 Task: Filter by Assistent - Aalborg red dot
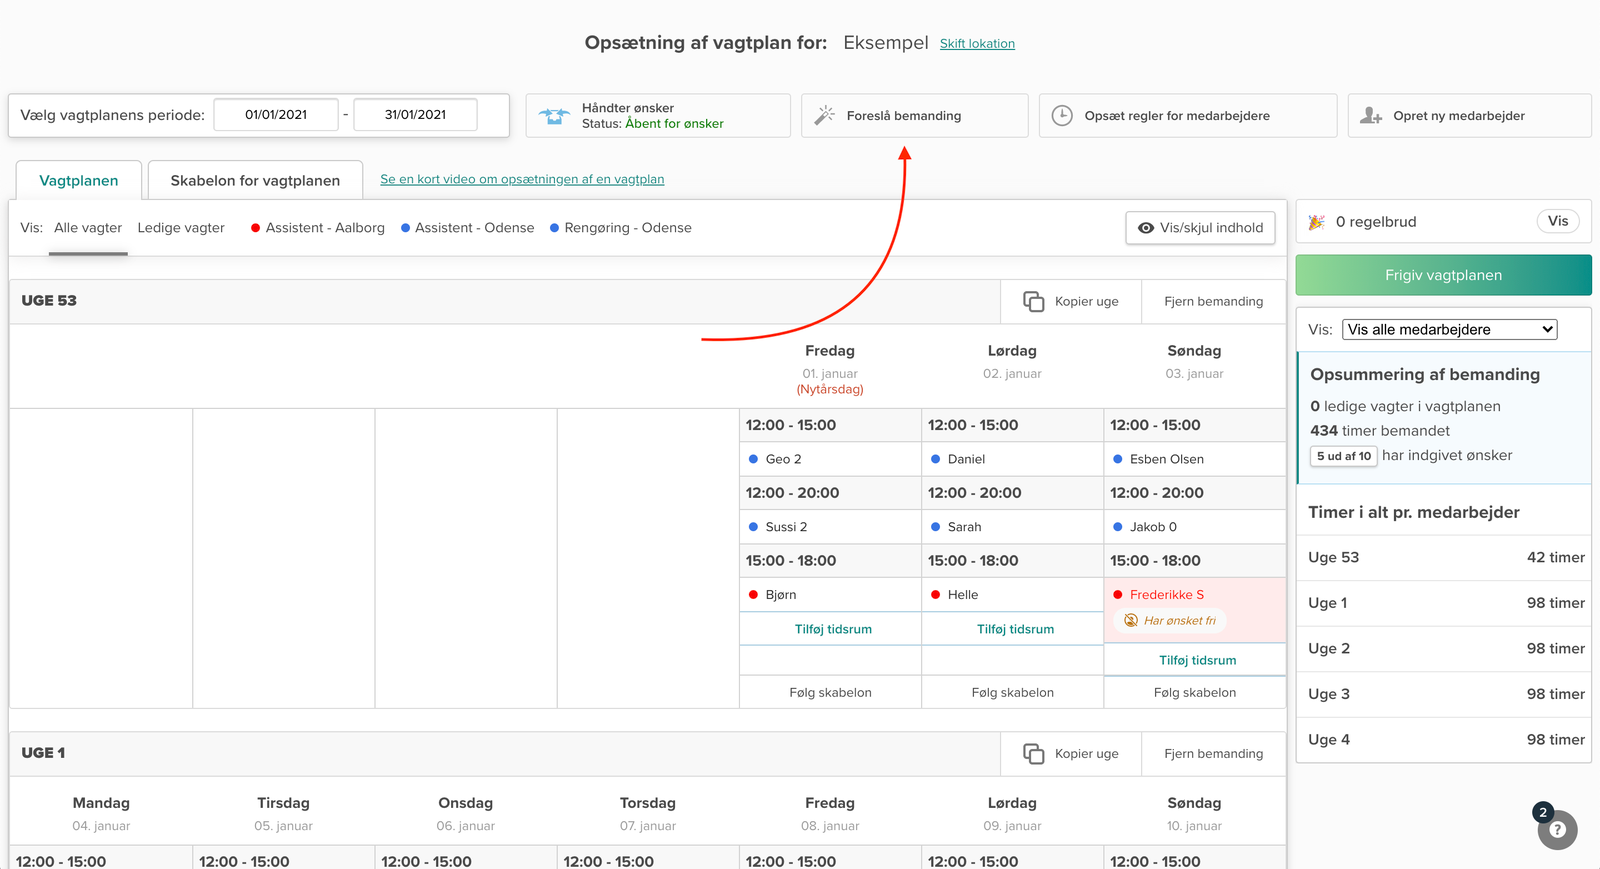(x=256, y=228)
